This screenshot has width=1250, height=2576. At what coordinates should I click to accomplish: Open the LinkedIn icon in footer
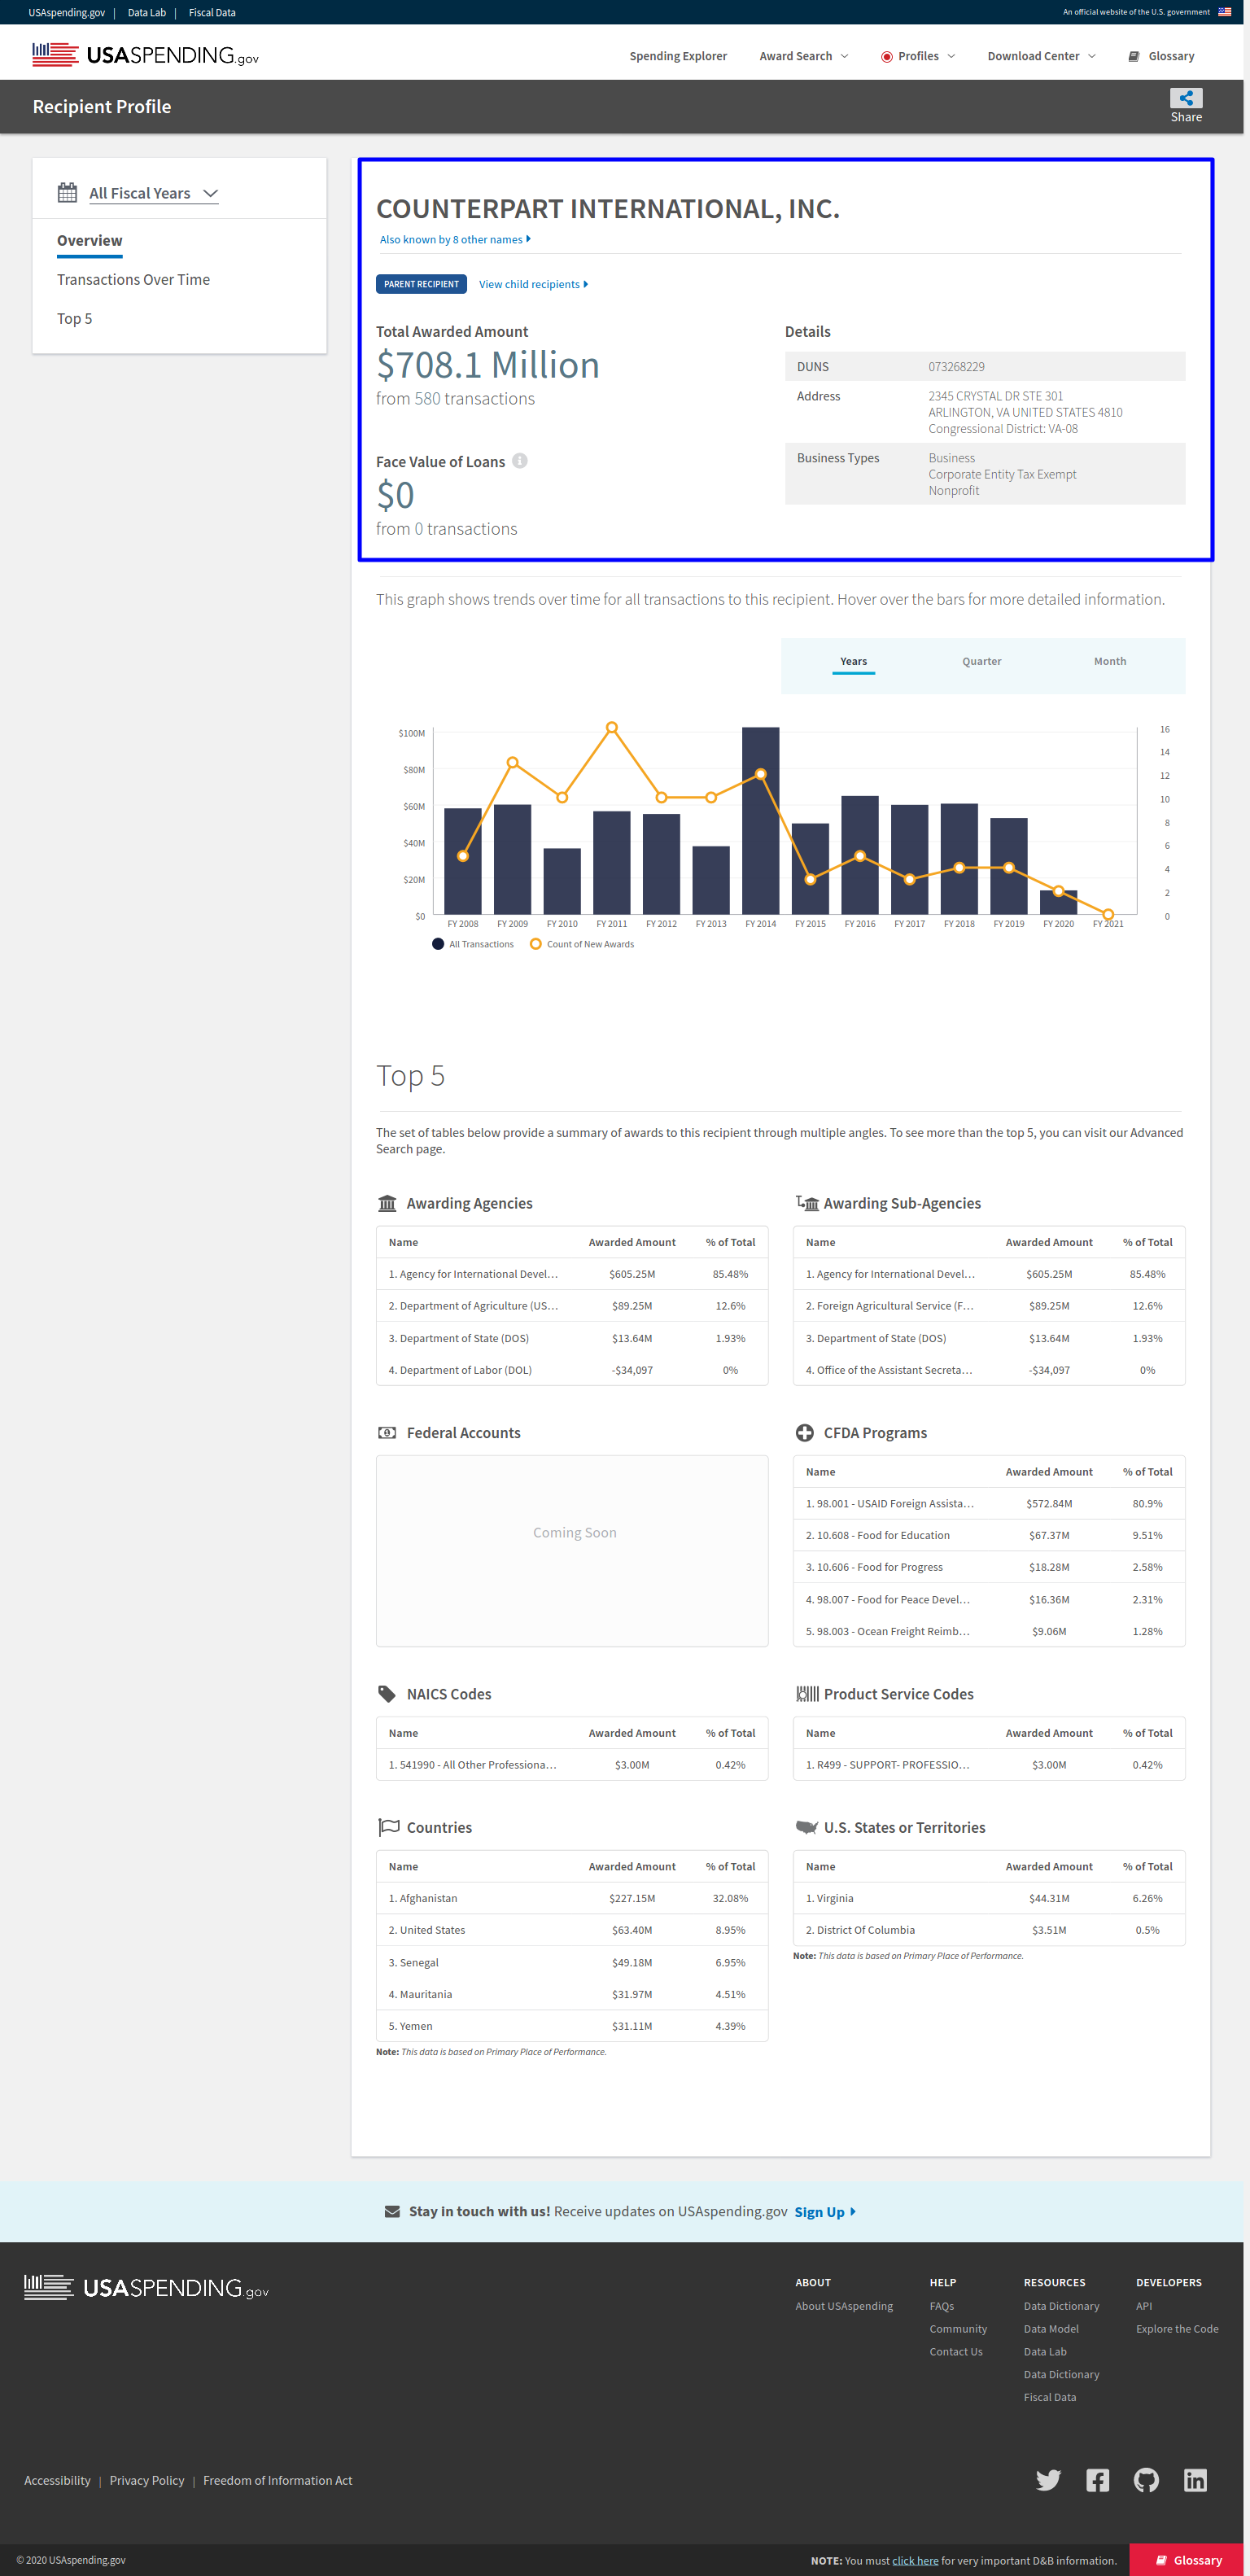coord(1195,2480)
